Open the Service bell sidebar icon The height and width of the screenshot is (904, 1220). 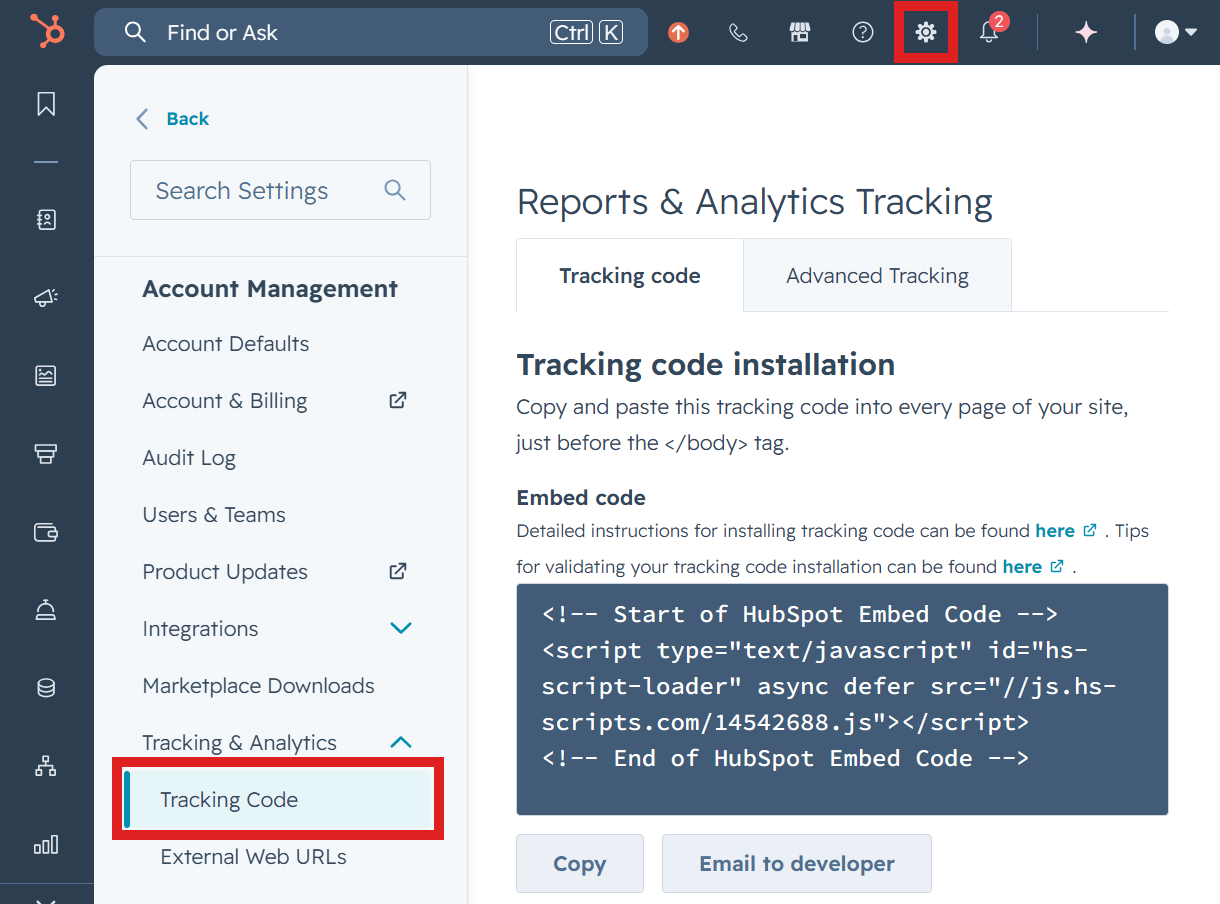[x=46, y=610]
